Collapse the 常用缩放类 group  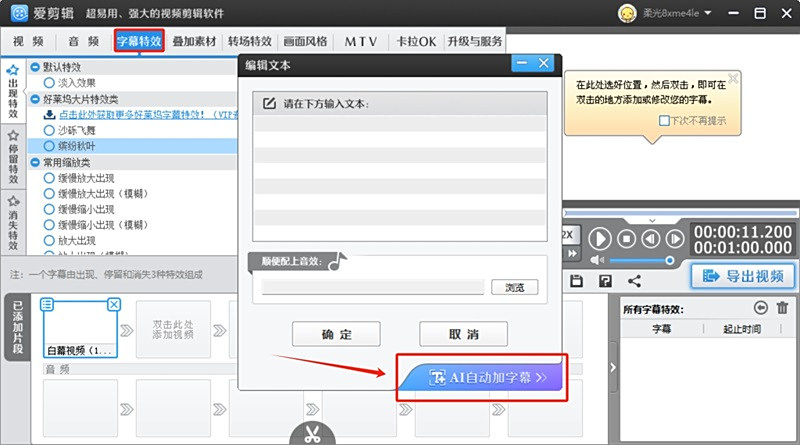click(35, 162)
